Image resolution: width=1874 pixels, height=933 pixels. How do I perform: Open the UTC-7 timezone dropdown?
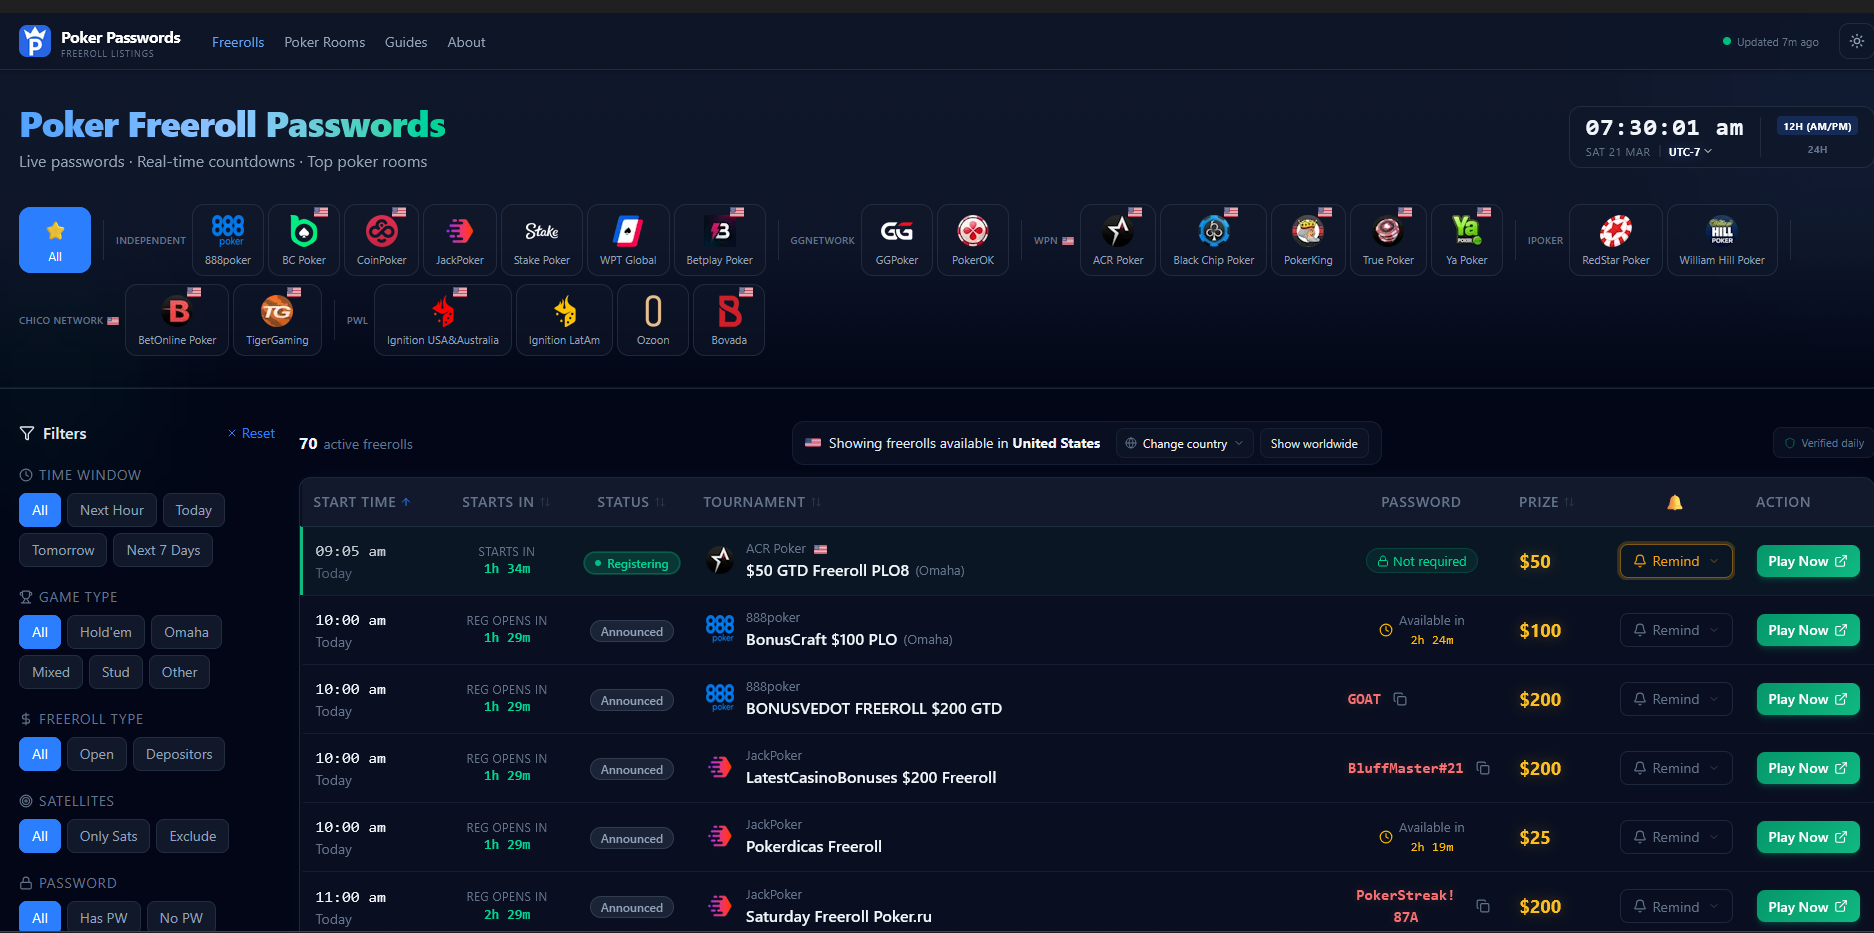[x=1690, y=152]
